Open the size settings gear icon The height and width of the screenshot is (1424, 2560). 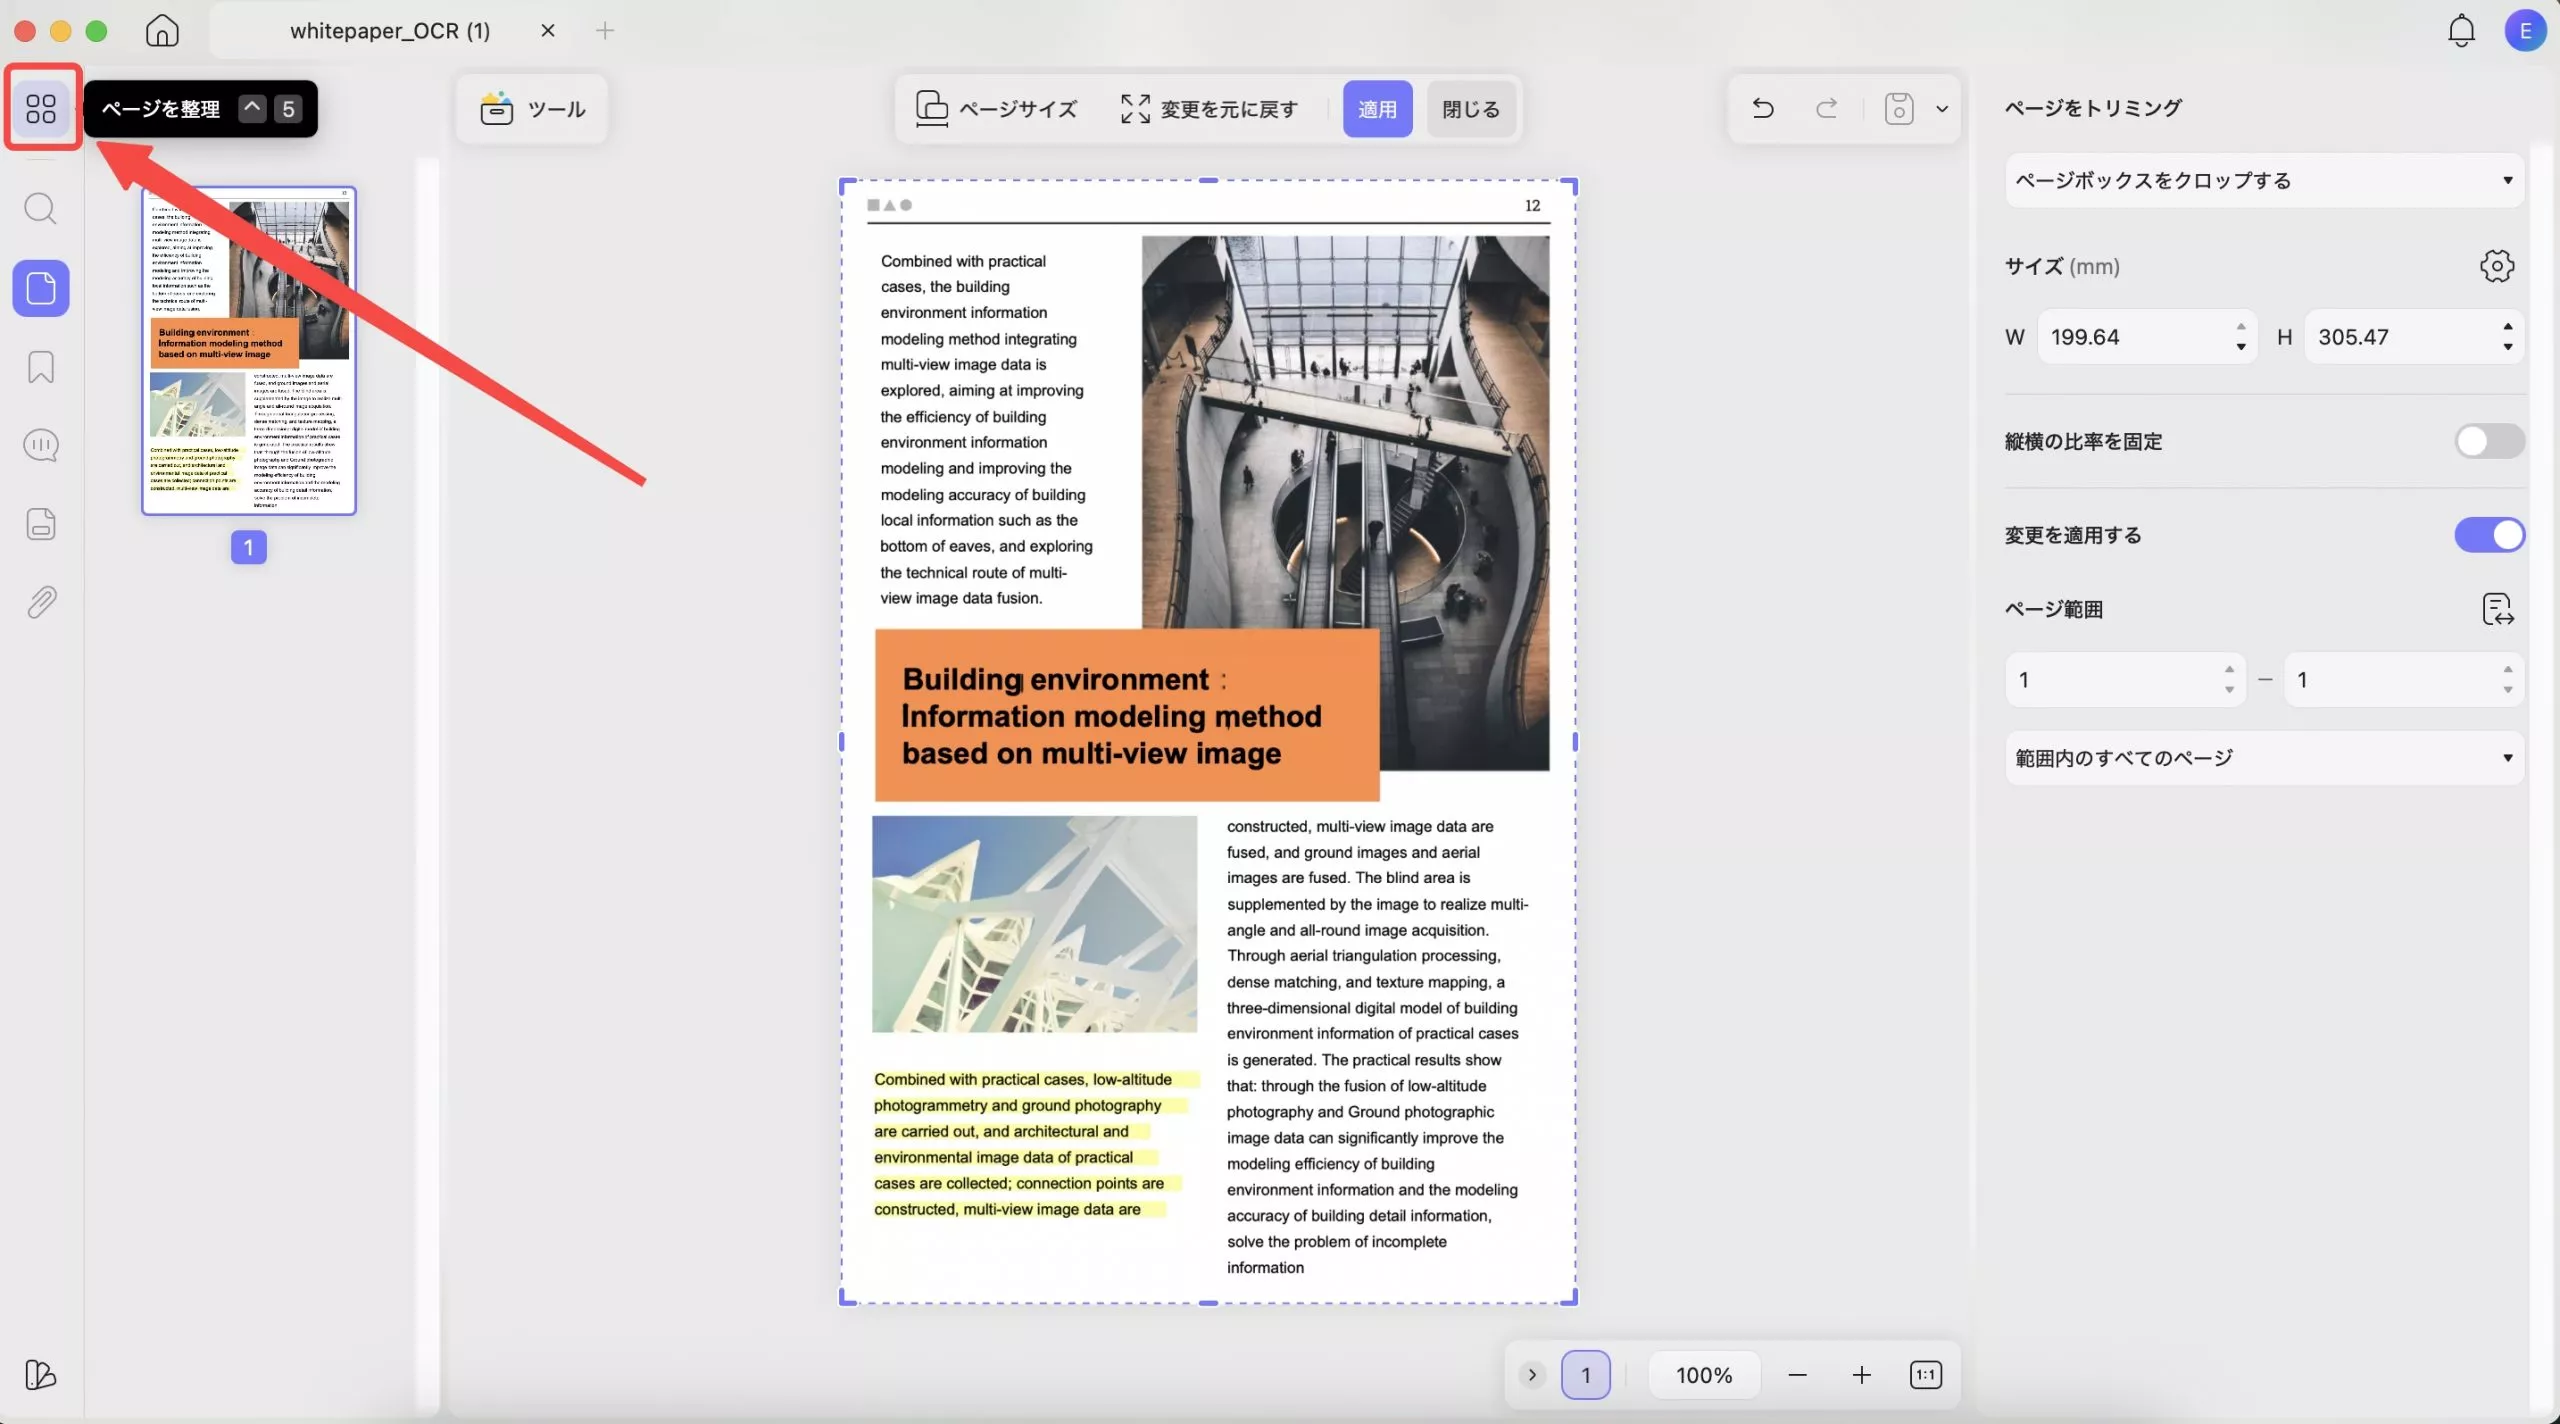click(2496, 266)
